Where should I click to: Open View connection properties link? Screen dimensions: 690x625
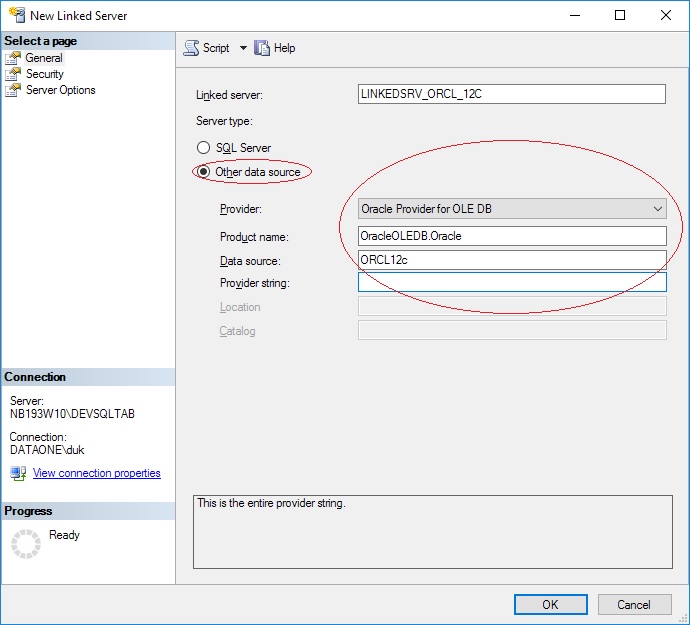pos(96,473)
